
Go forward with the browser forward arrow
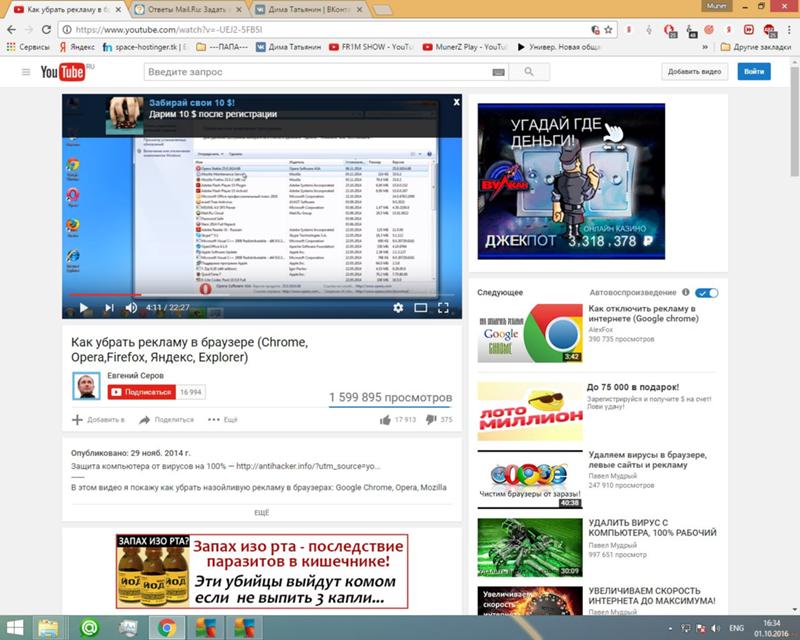(29, 30)
